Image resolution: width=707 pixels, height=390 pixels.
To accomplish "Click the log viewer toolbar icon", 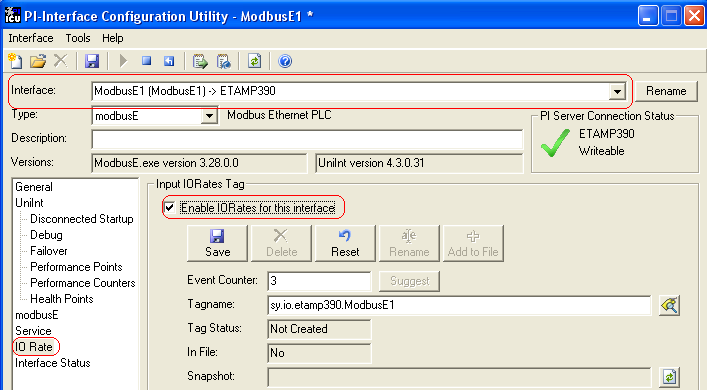I will coord(224,61).
